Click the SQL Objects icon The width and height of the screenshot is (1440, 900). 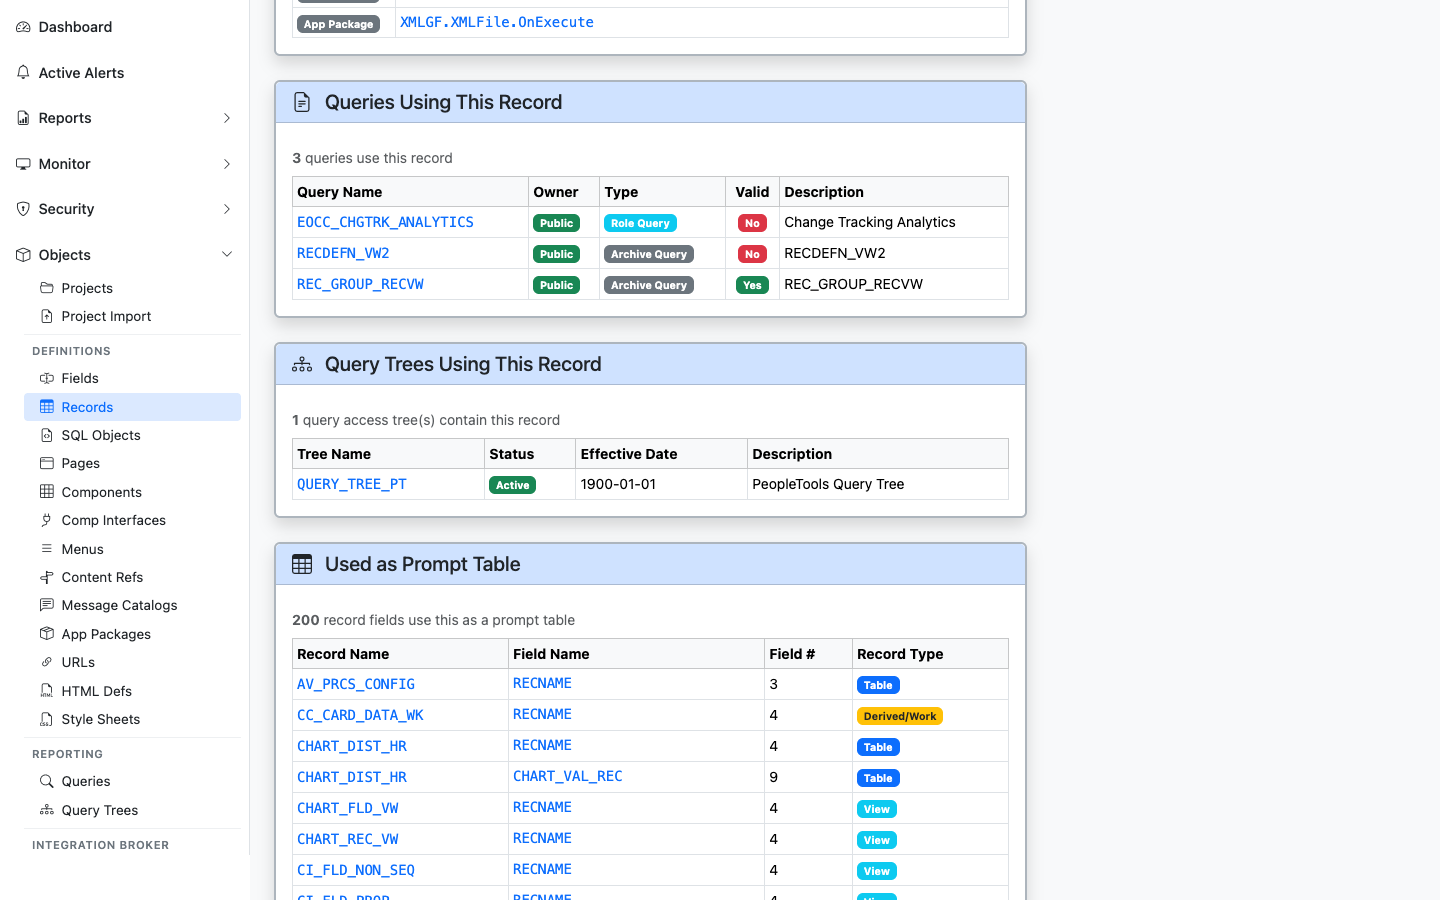(46, 435)
